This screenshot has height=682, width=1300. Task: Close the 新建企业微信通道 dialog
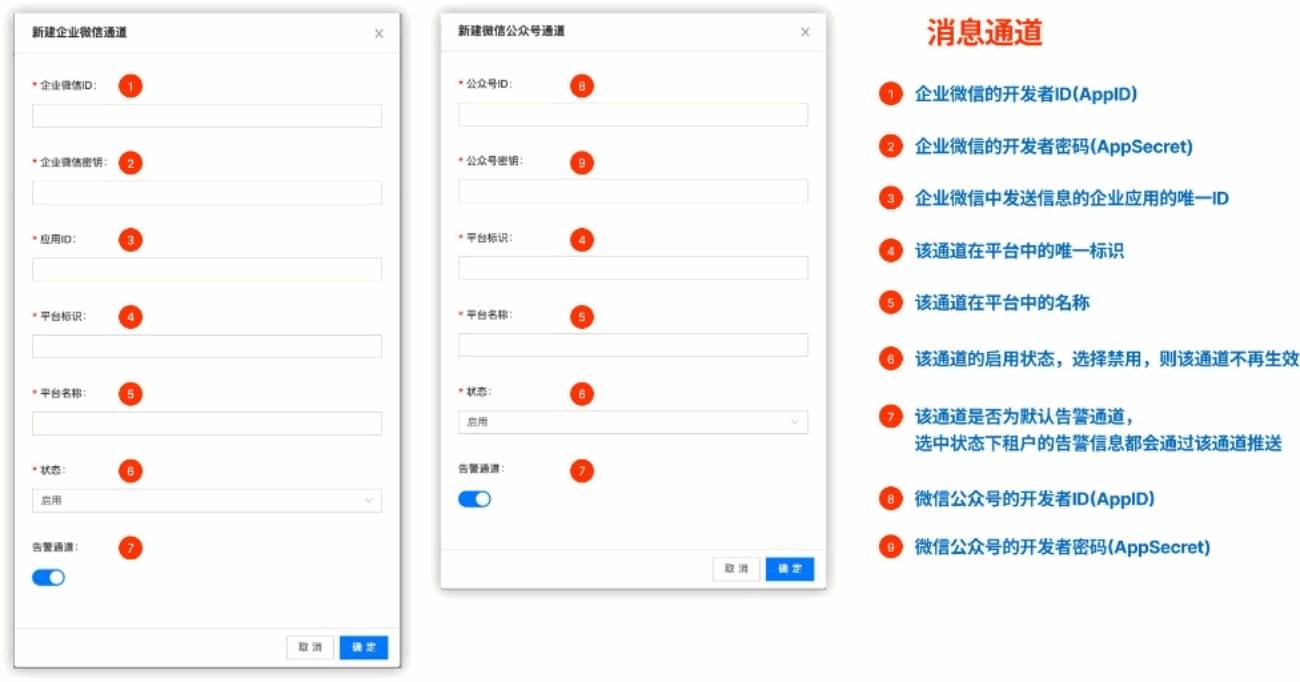coord(379,34)
